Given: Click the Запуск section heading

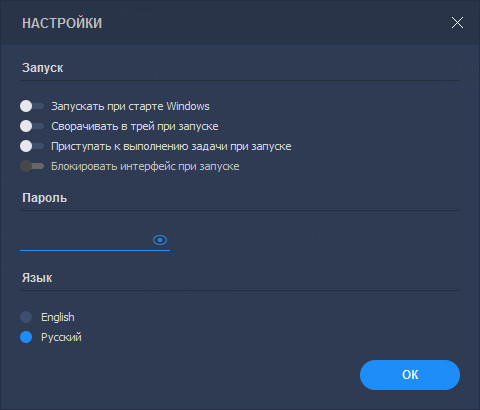Looking at the screenshot, I should (43, 68).
